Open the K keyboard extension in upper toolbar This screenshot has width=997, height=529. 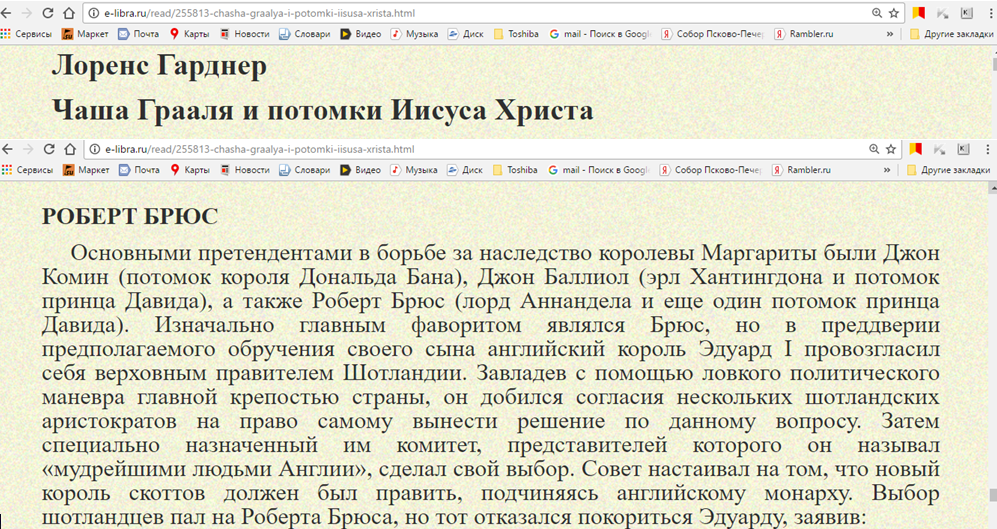pyautogui.click(x=966, y=13)
